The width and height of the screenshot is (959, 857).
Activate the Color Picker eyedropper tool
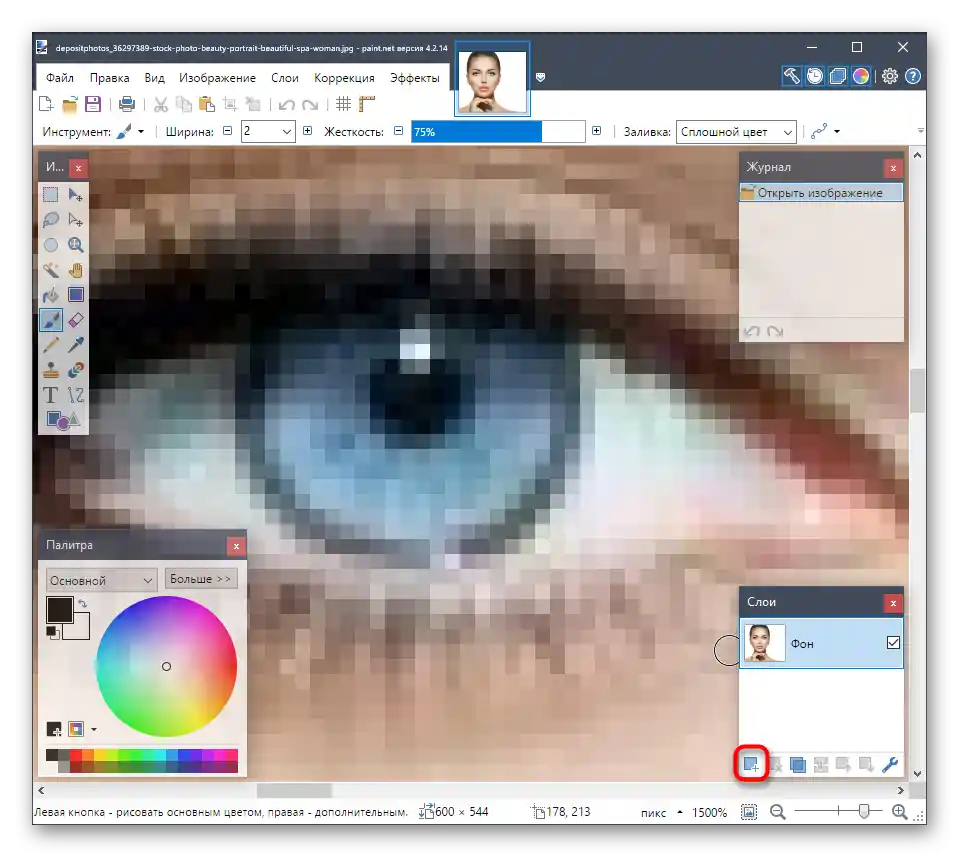(x=76, y=345)
